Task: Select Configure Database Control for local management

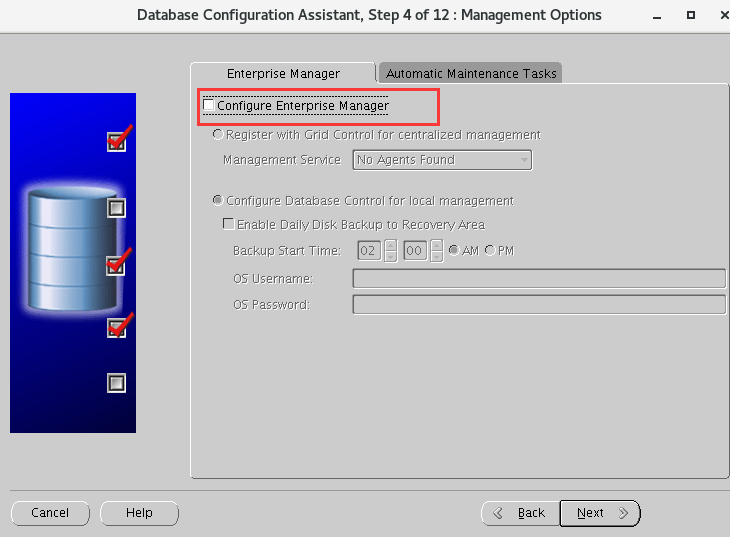Action: pos(218,201)
